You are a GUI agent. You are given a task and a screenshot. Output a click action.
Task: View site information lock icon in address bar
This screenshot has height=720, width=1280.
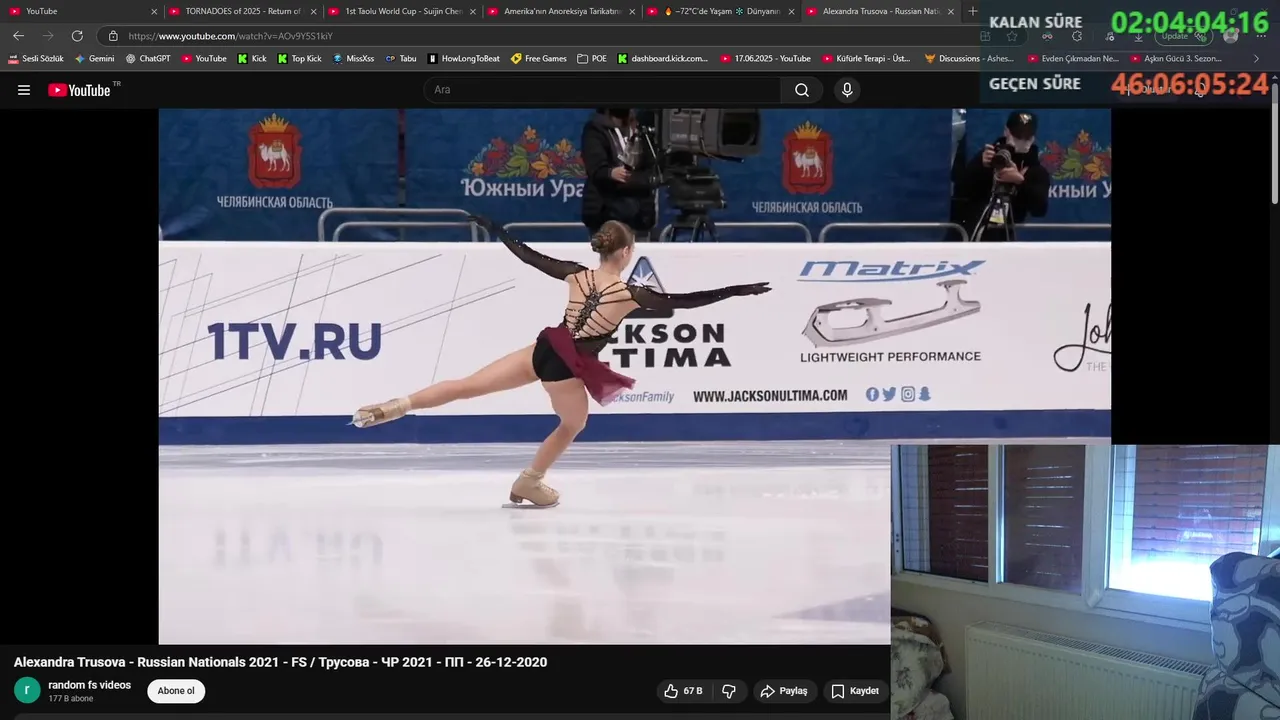[113, 36]
